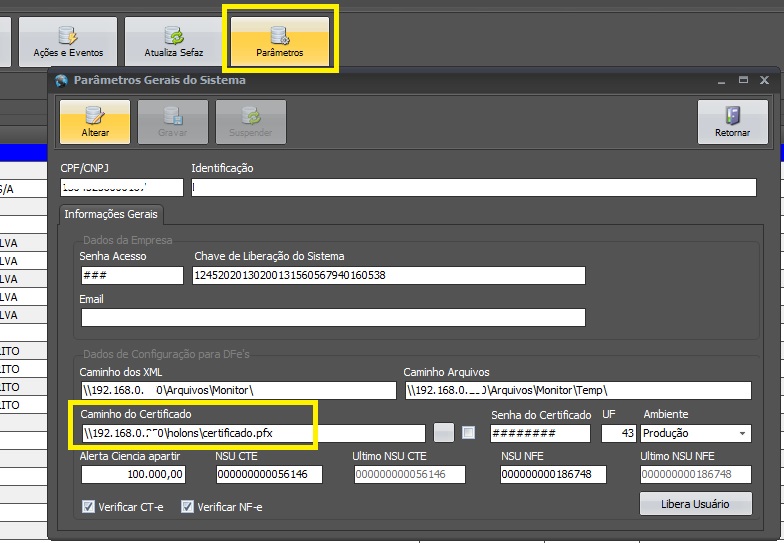Click the Caminho do Certificado field
The height and width of the screenshot is (543, 784).
click(254, 433)
